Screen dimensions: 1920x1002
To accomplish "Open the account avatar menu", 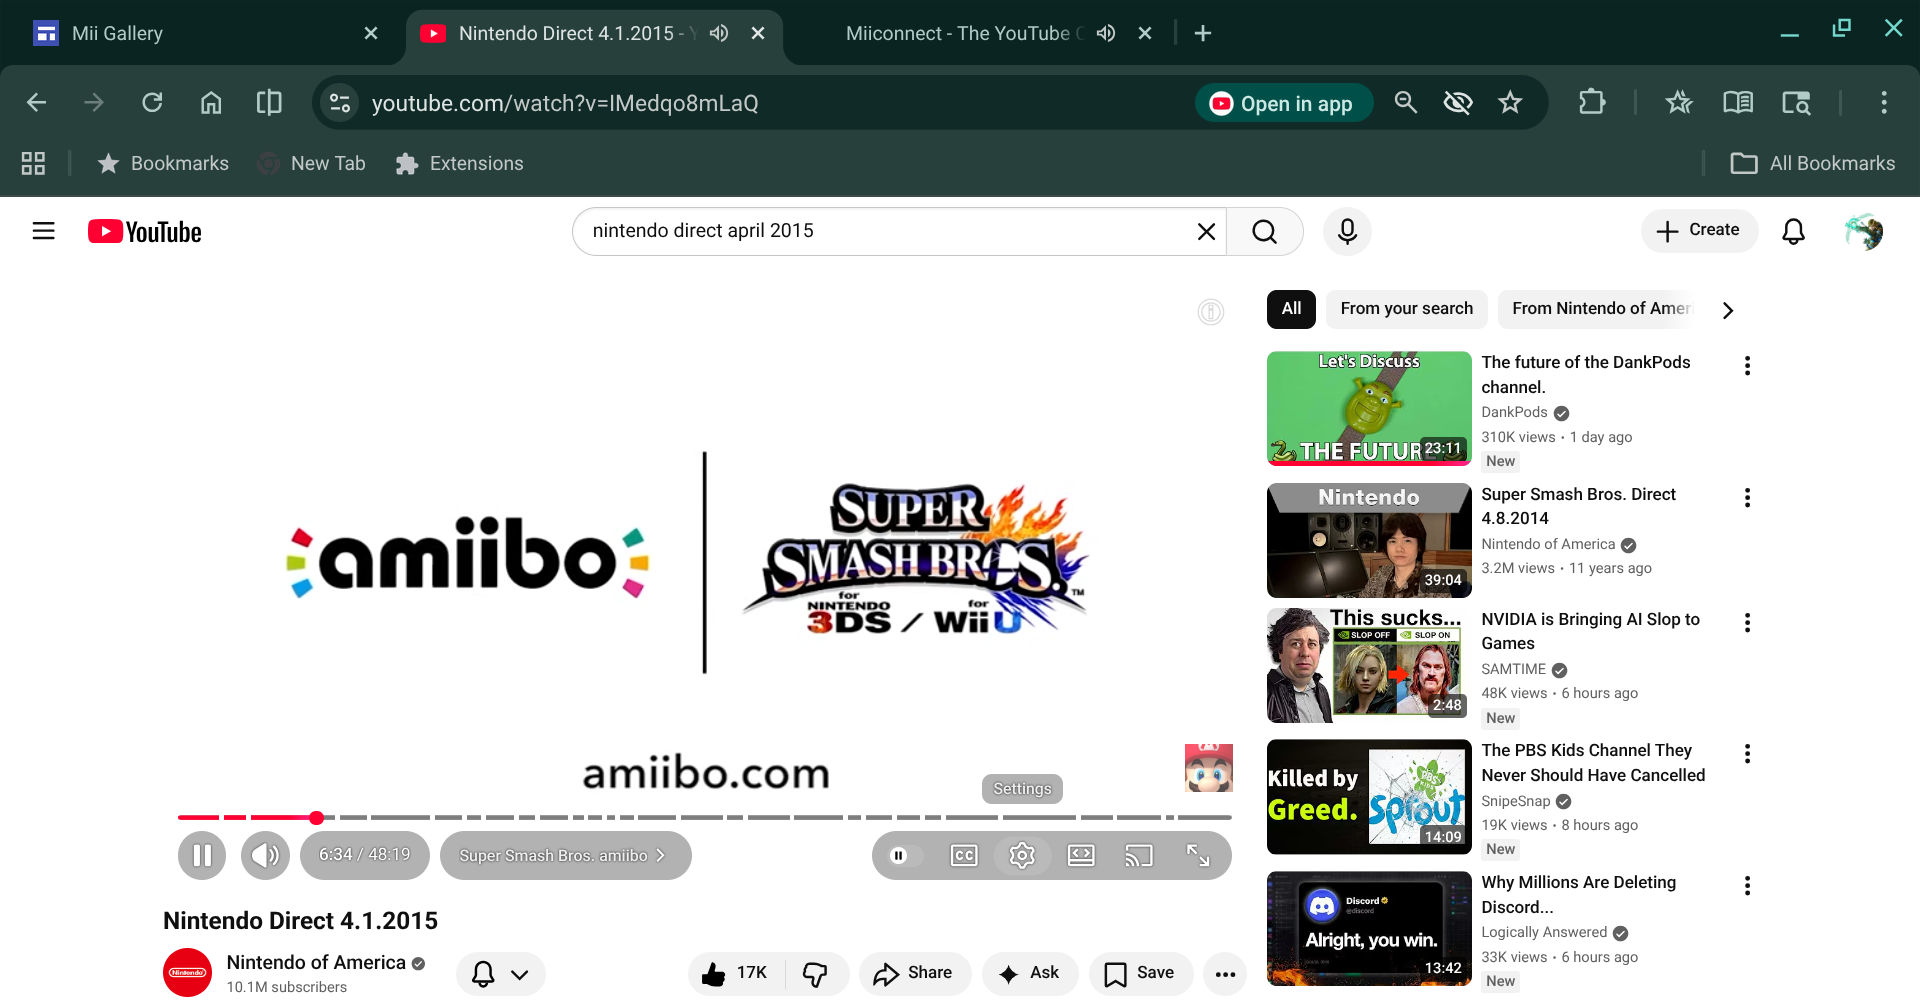I will click(1864, 232).
